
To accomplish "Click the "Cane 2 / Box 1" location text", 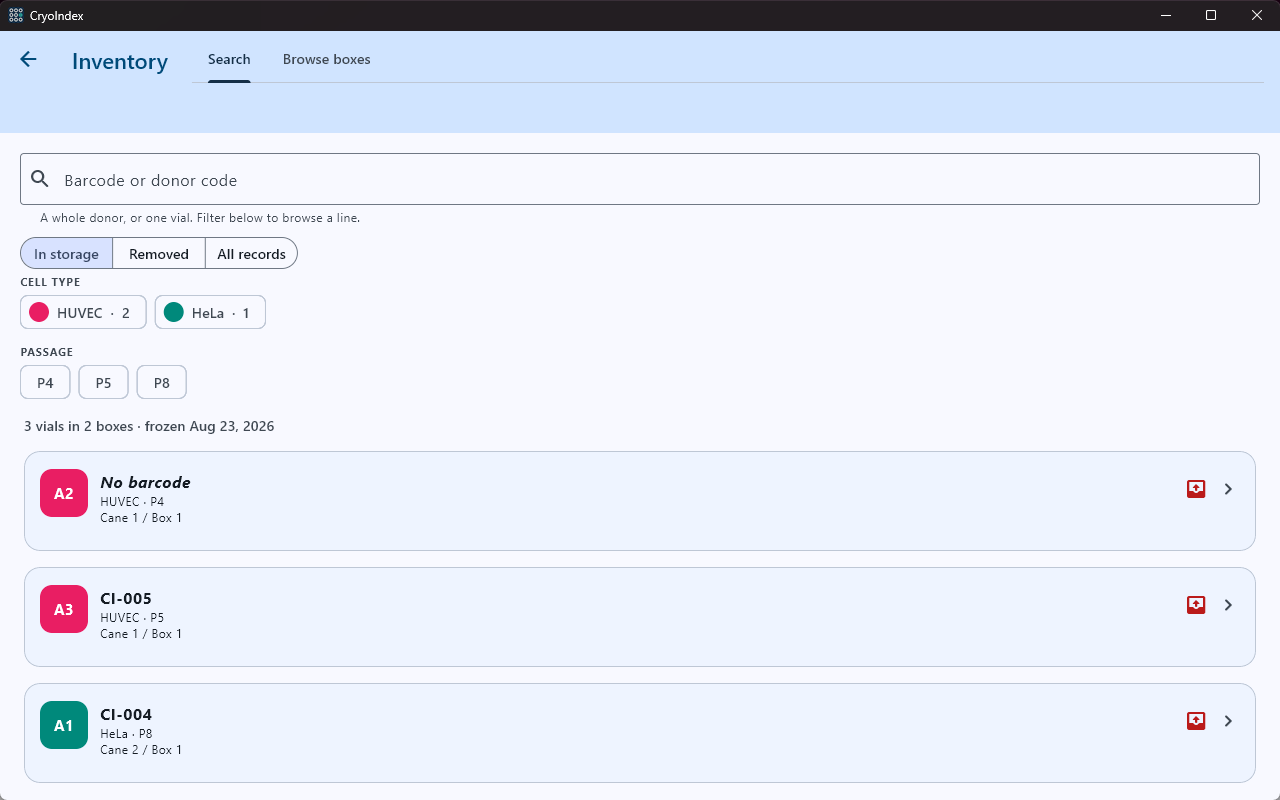I will (141, 750).
